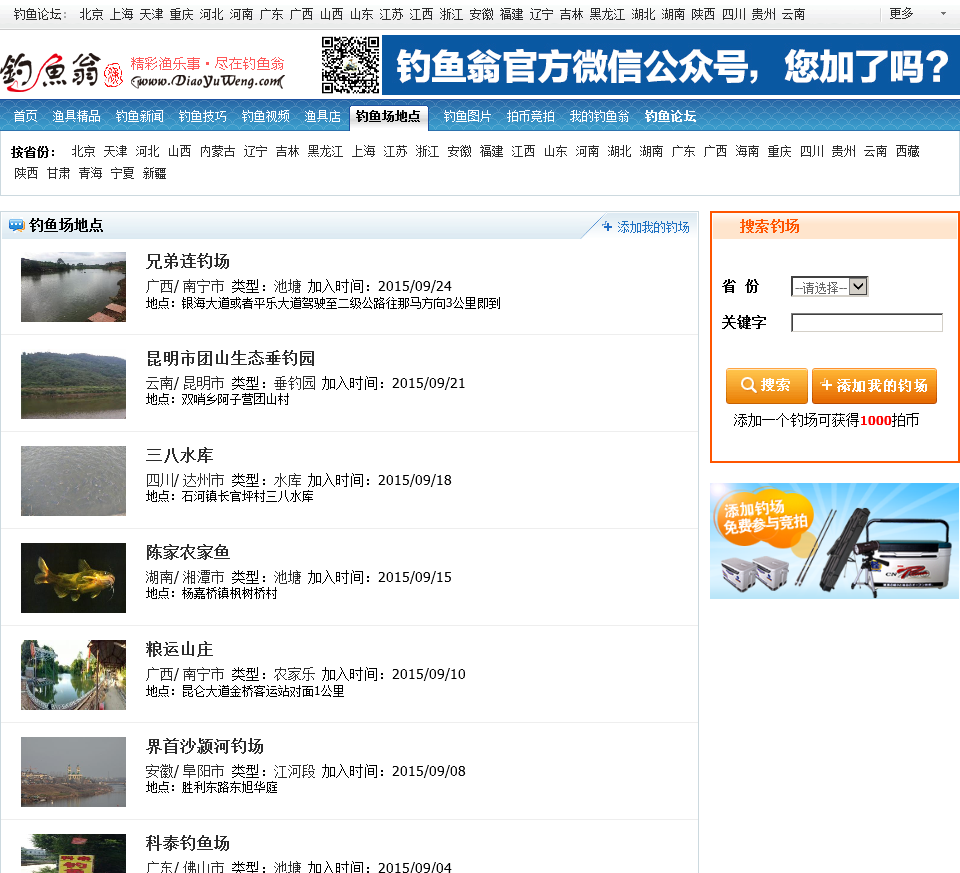The height and width of the screenshot is (873, 960).
Task: Open the 科泰钓鱼场 title link
Action: click(x=187, y=843)
